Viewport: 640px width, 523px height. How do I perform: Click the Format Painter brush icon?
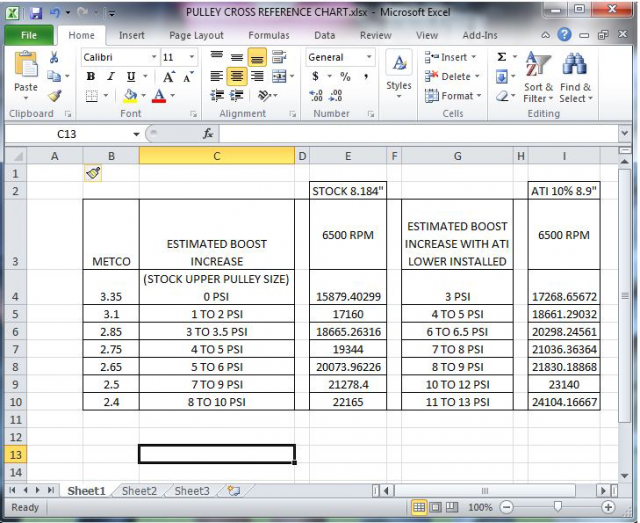(54, 96)
